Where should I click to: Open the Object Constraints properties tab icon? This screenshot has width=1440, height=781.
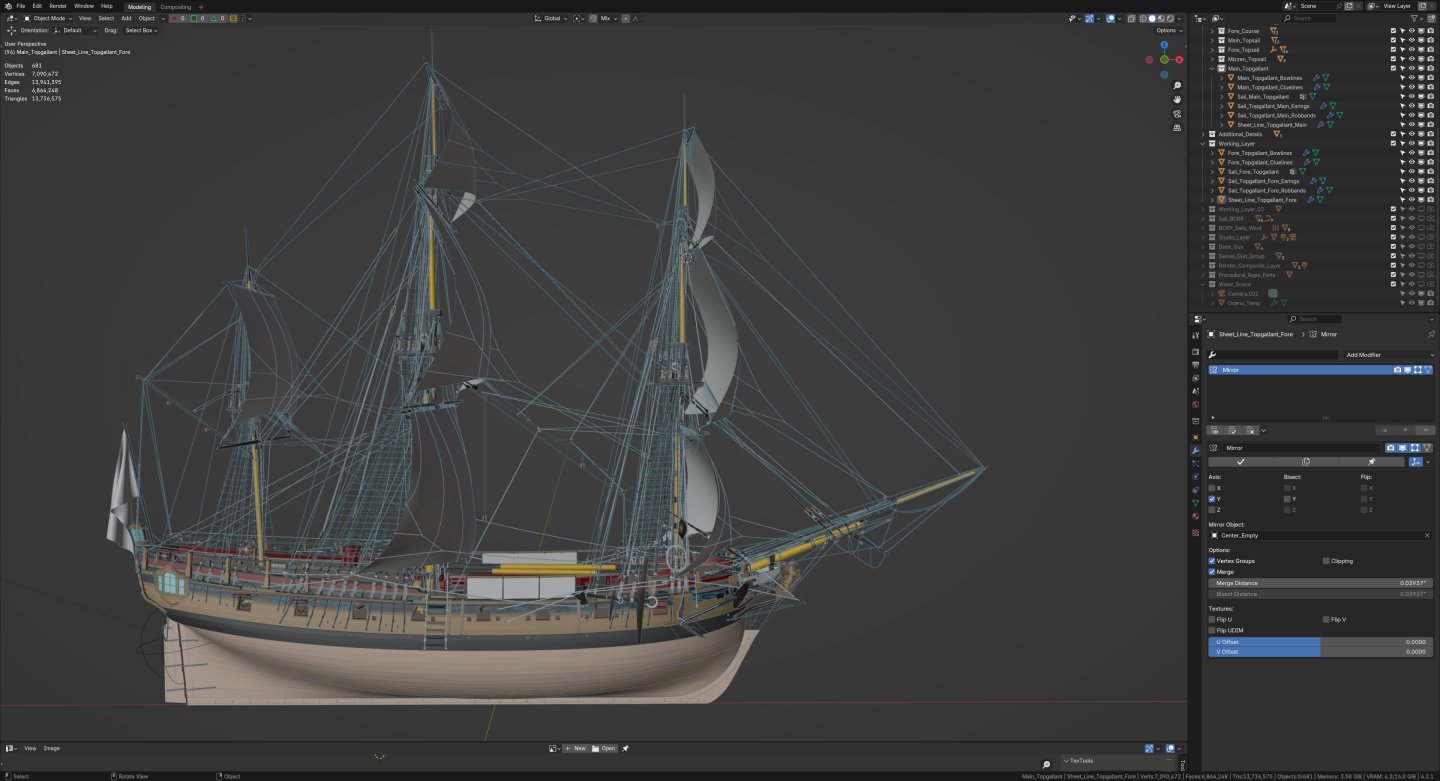pos(1195,489)
